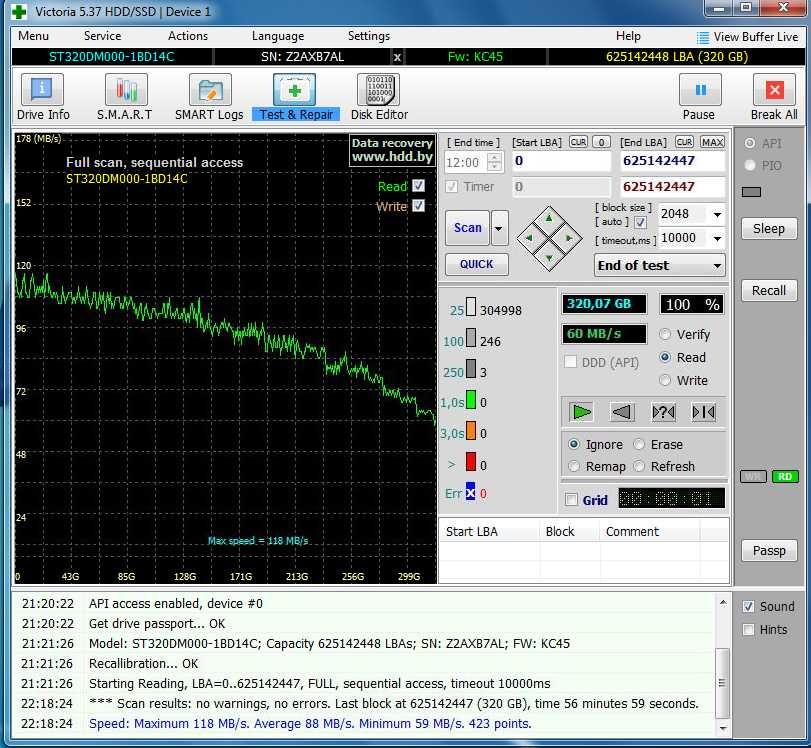Click the left arrow in navigation diamond
This screenshot has width=811, height=748.
[x=529, y=238]
